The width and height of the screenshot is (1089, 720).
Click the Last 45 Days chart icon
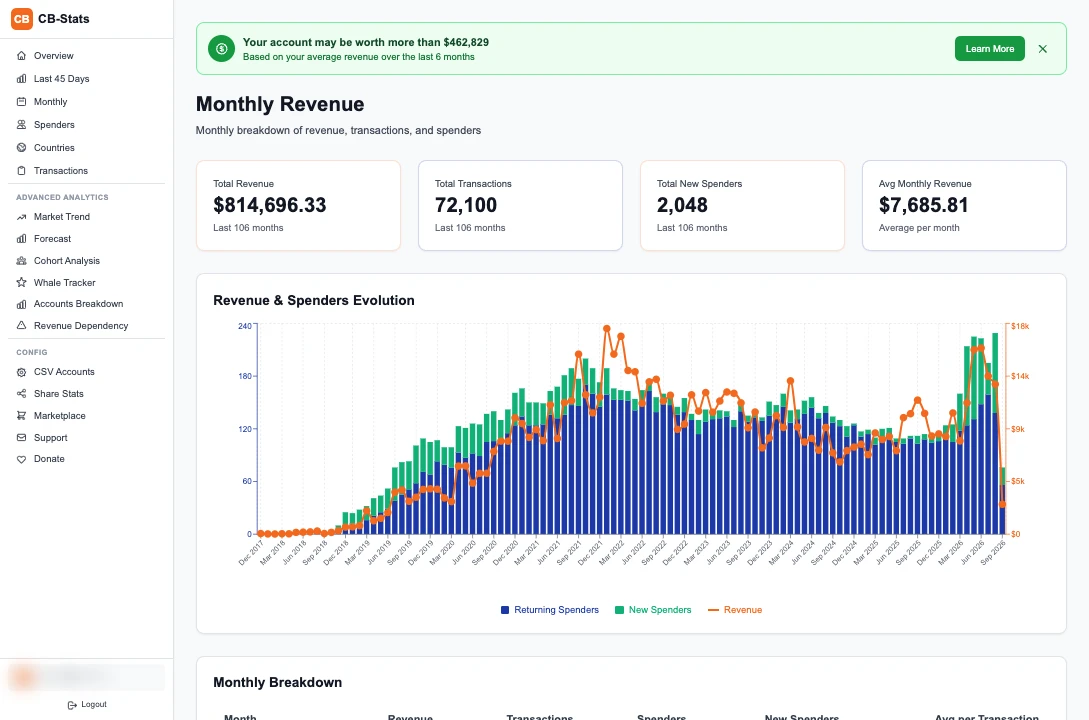pos(22,78)
